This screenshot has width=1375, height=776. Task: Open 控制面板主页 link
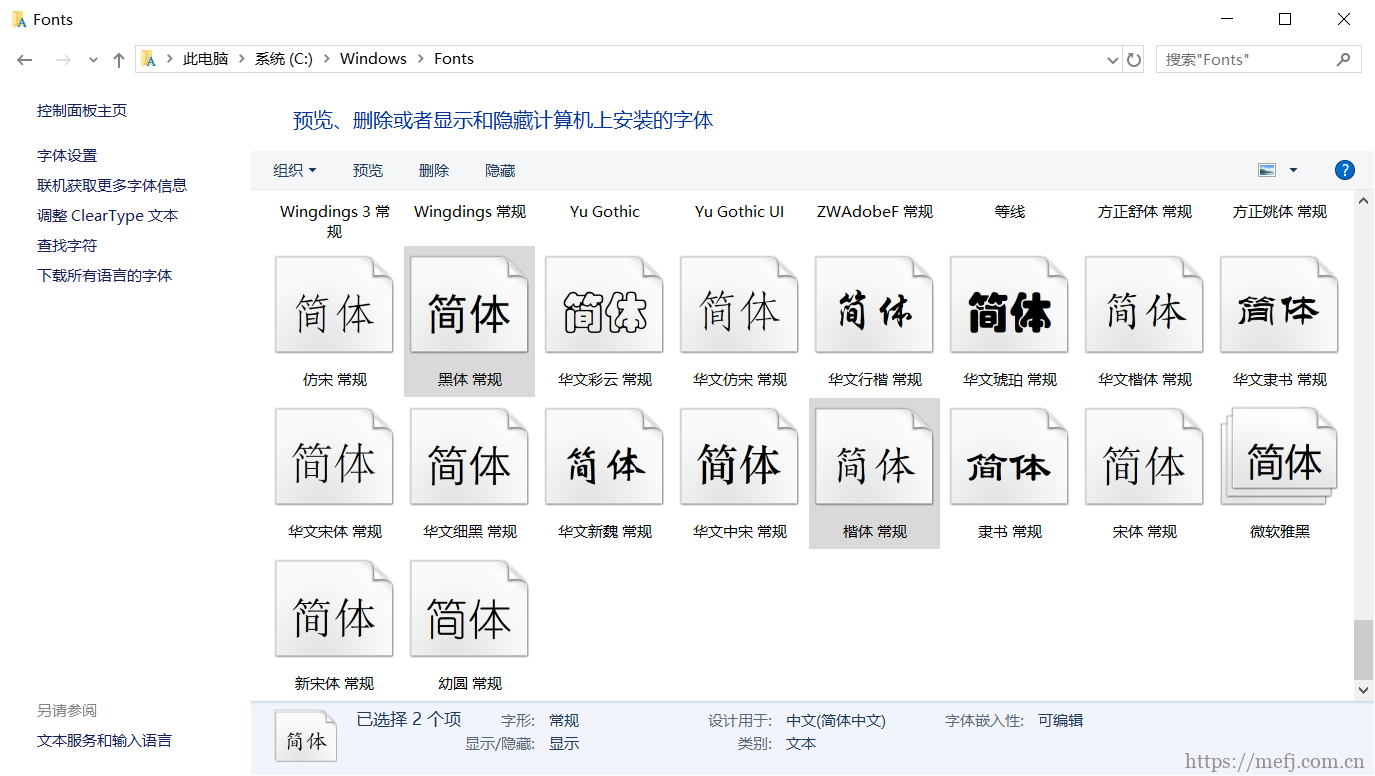coord(82,111)
